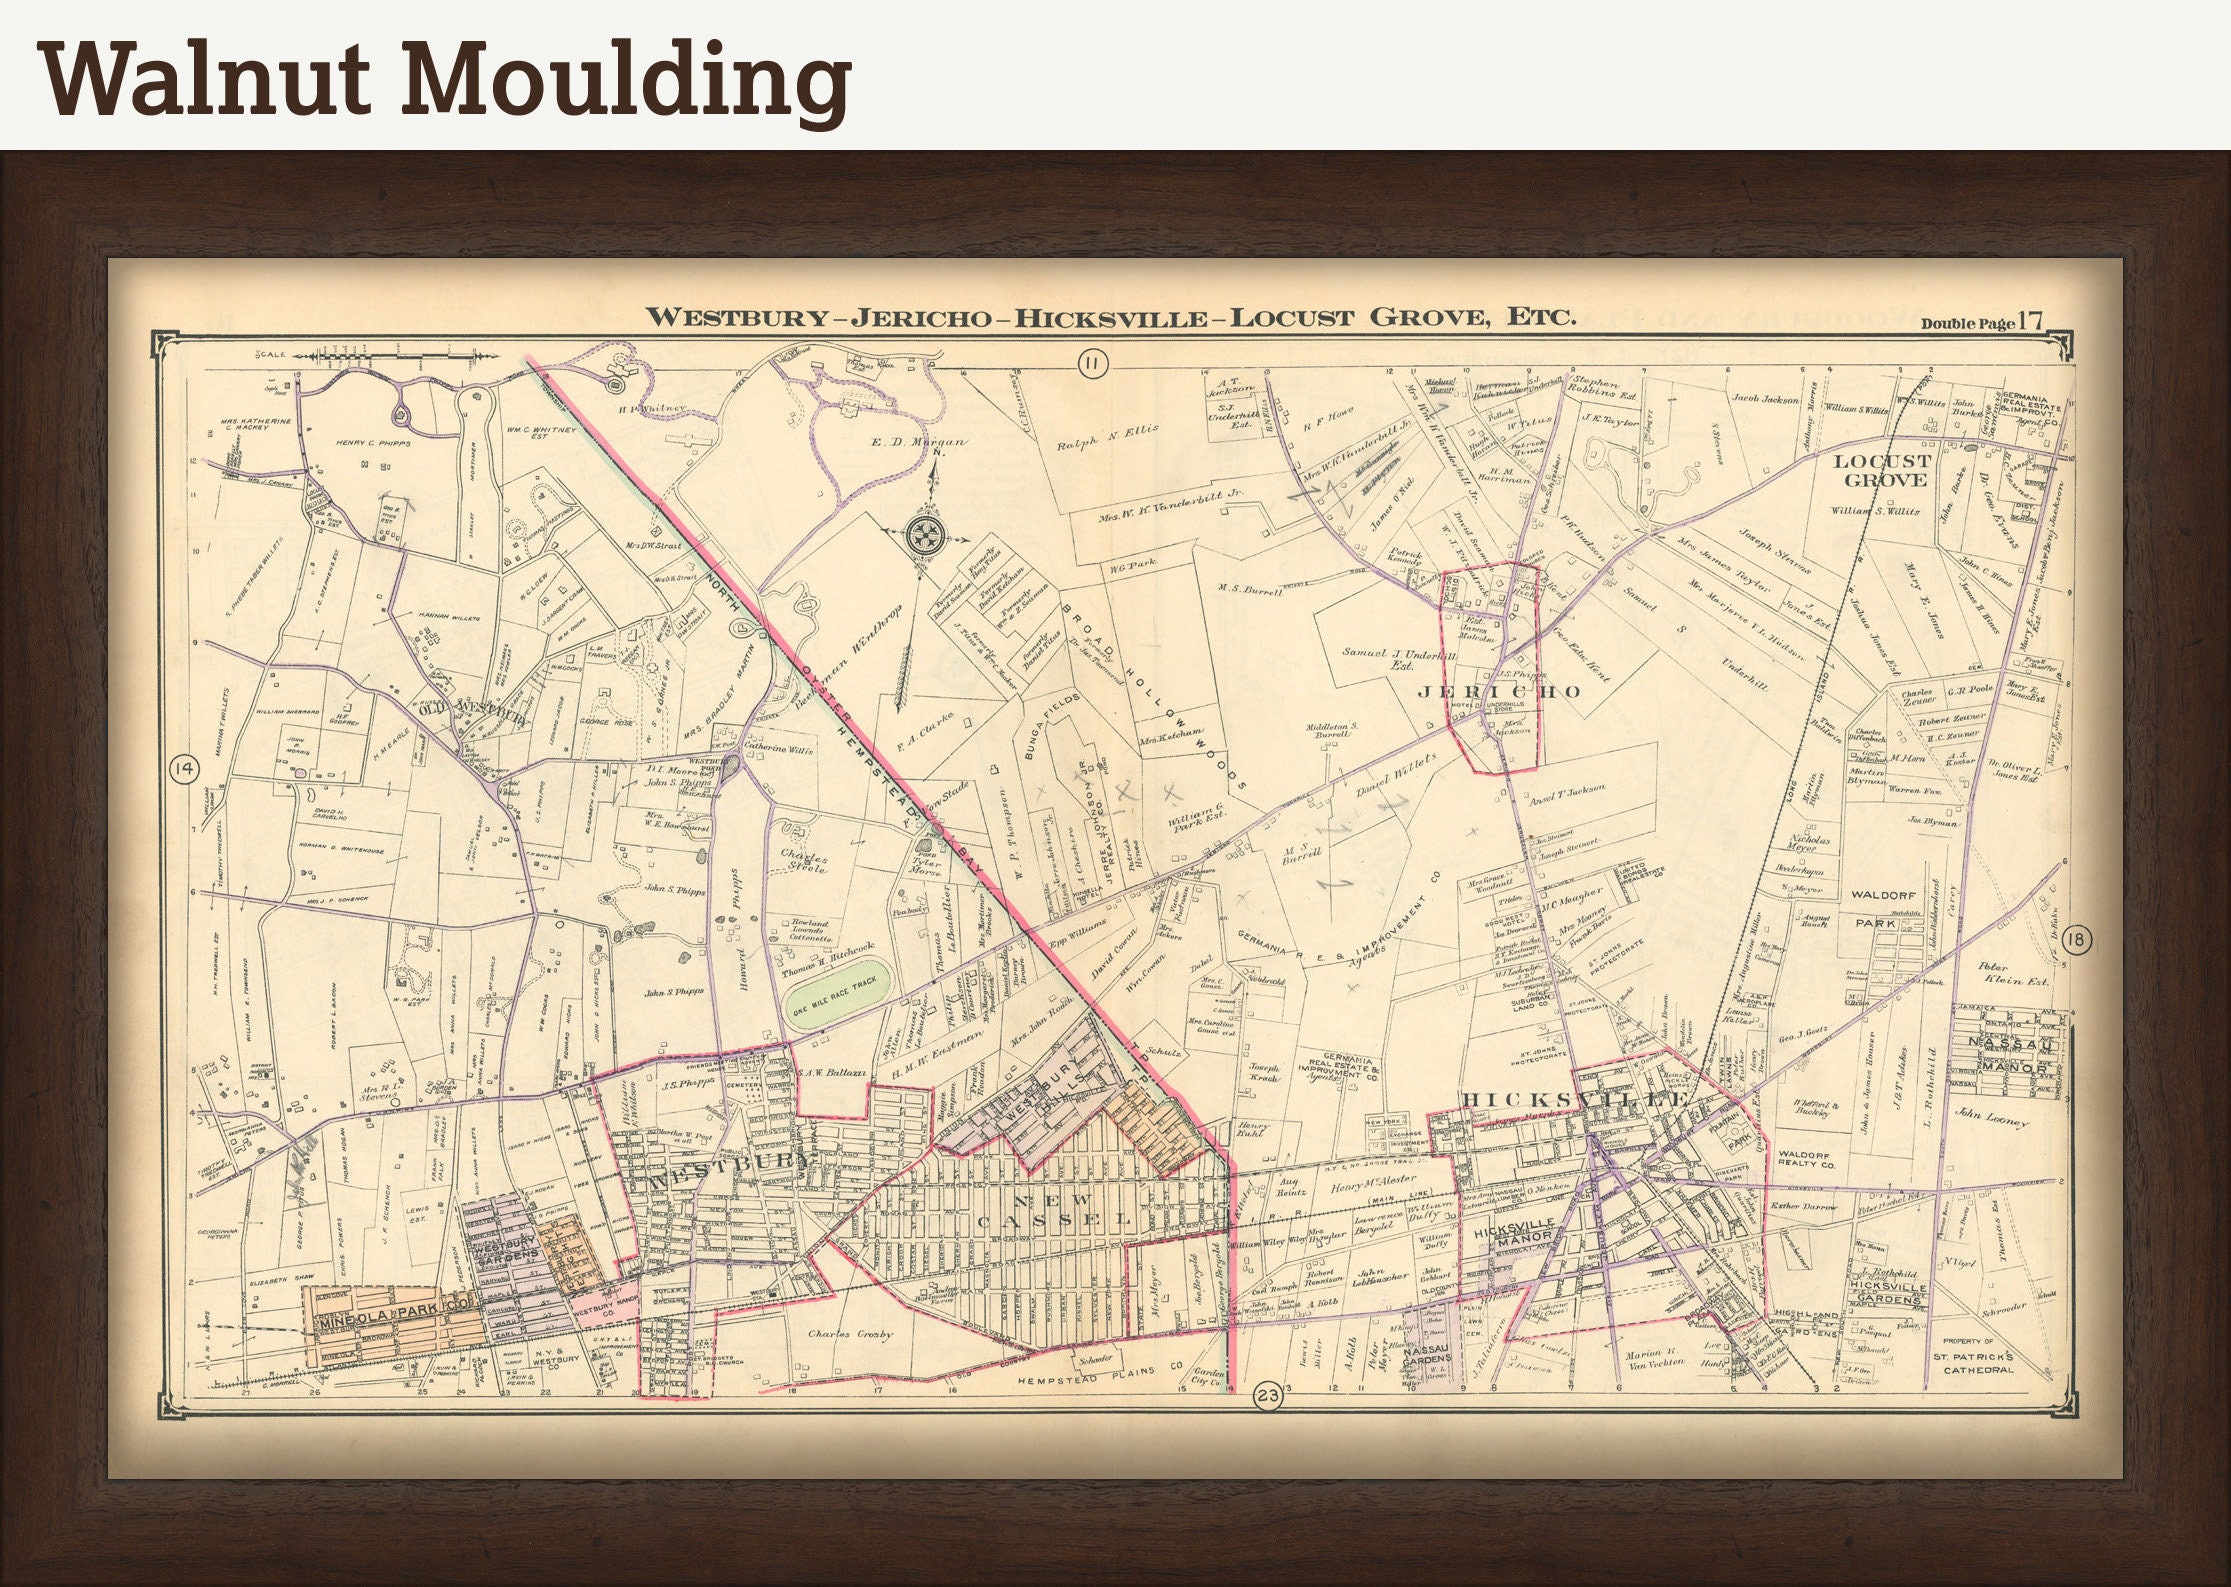Click the "HICKSVILLE GARDENS" label

tap(1889, 1293)
